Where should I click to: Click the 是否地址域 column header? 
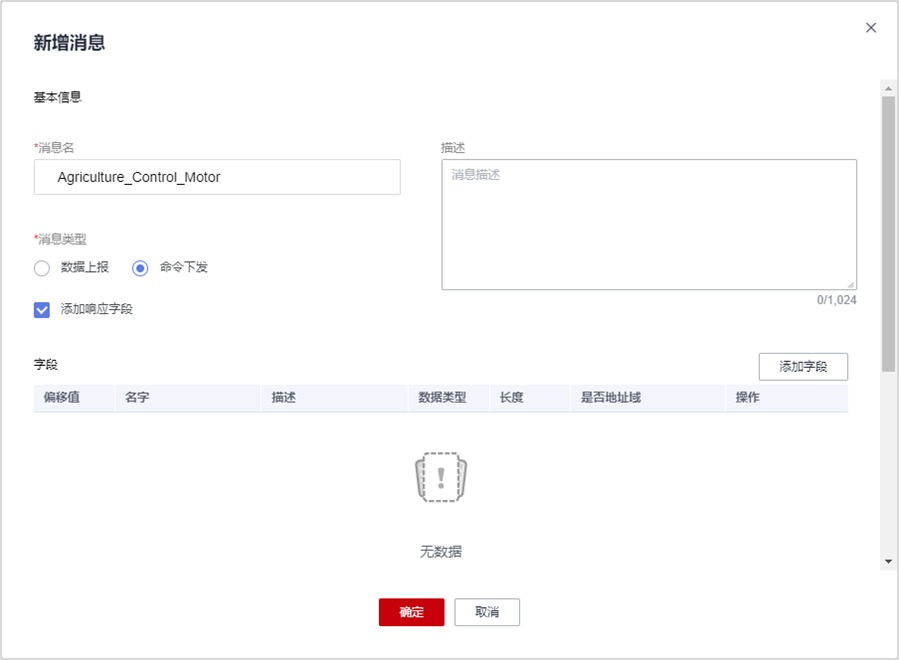tap(611, 398)
